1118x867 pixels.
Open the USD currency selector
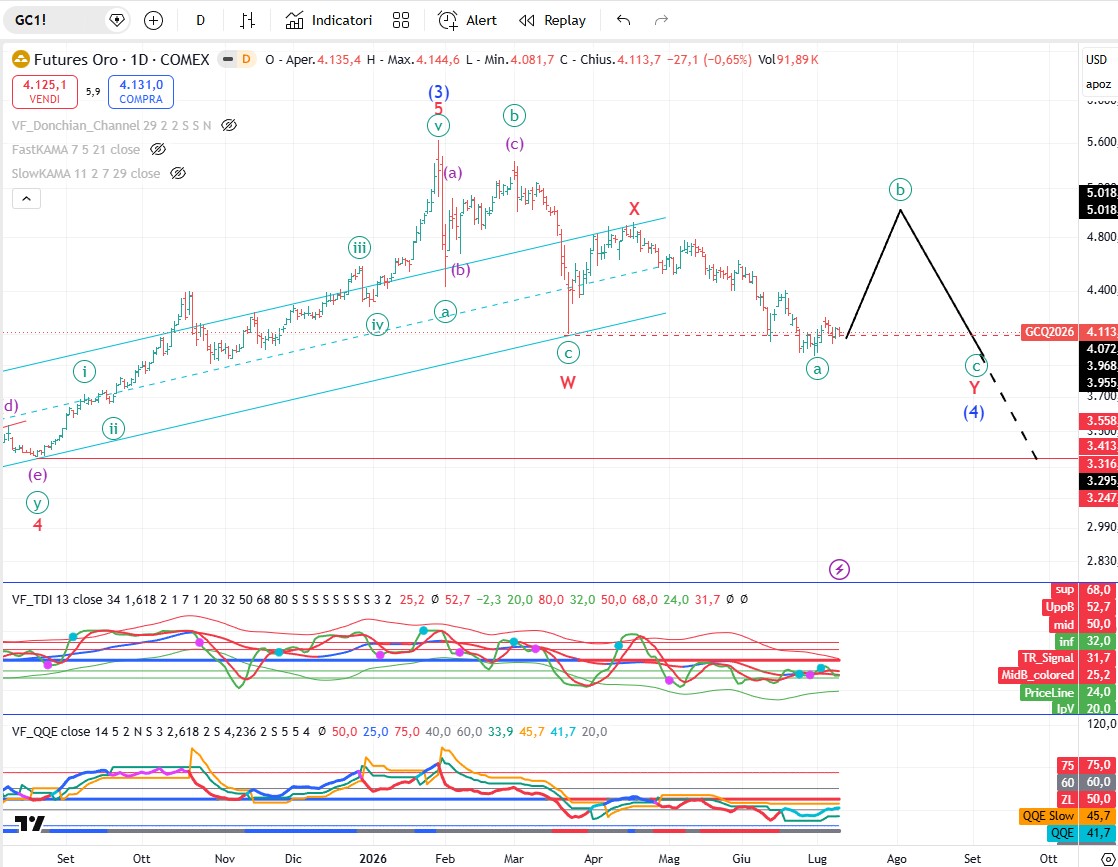pos(1097,60)
